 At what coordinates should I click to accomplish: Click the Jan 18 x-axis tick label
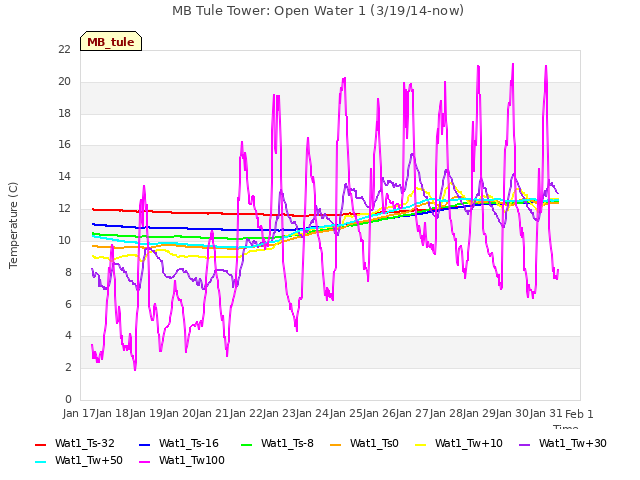113,413
